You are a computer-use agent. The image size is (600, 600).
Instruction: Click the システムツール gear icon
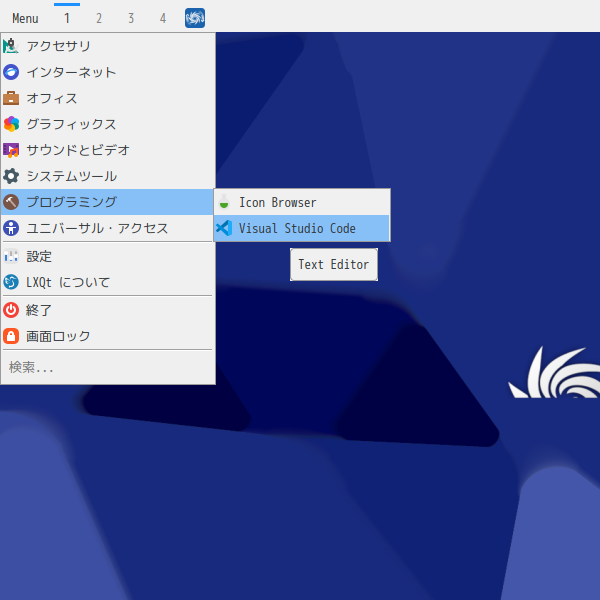click(11, 176)
